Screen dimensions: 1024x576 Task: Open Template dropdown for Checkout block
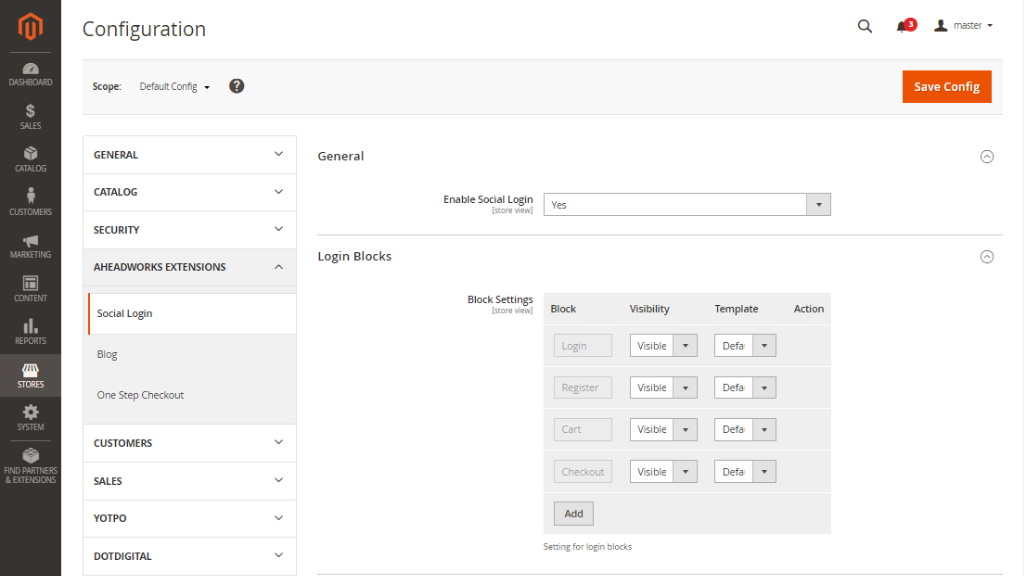point(745,472)
